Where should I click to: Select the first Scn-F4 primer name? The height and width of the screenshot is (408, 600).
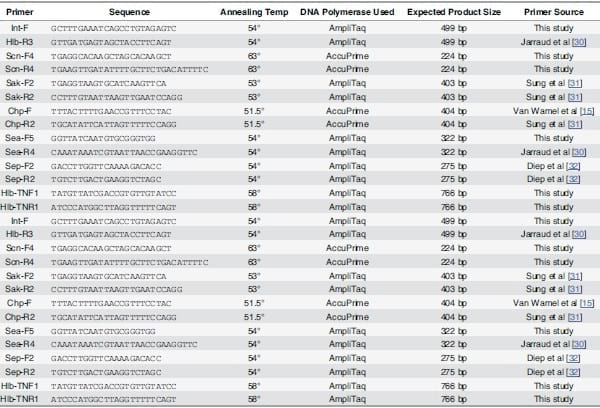pyautogui.click(x=20, y=56)
